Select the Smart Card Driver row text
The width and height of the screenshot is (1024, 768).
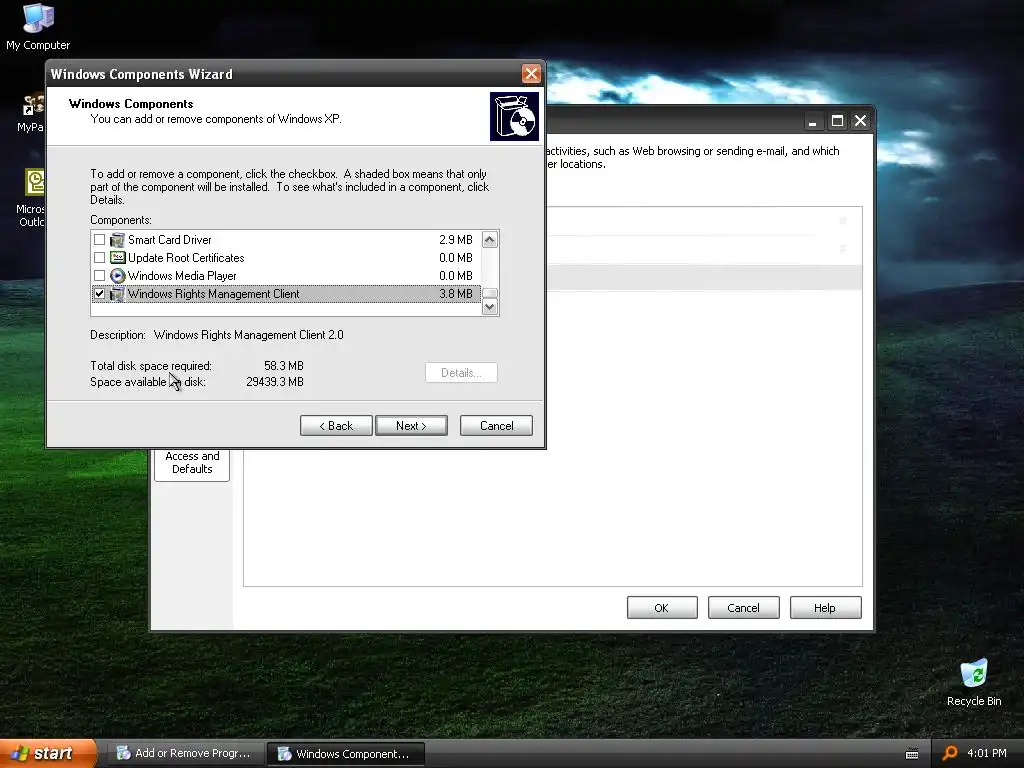click(170, 240)
